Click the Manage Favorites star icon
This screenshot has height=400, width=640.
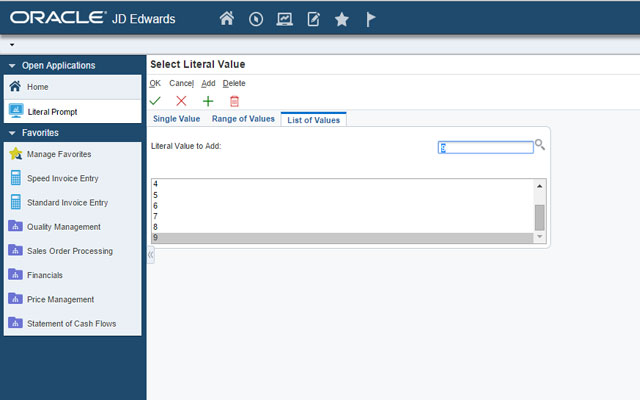pyautogui.click(x=16, y=154)
